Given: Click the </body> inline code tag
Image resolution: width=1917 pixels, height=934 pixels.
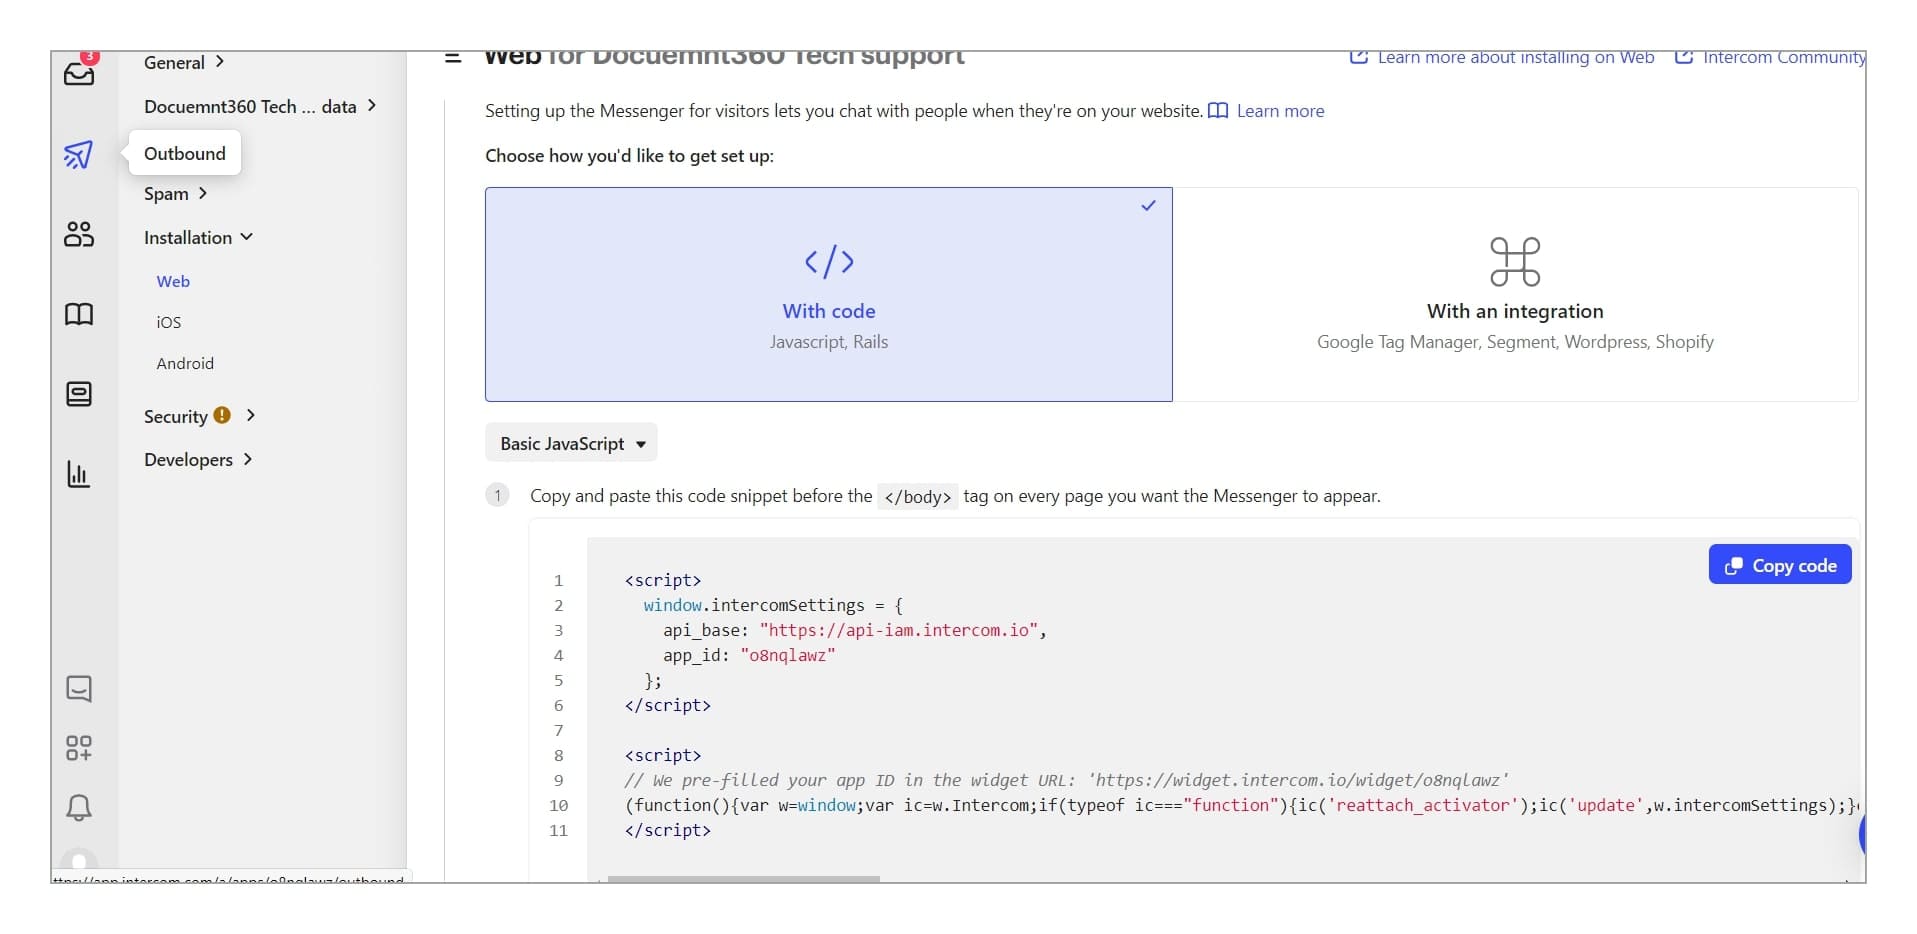Looking at the screenshot, I should coord(917,496).
